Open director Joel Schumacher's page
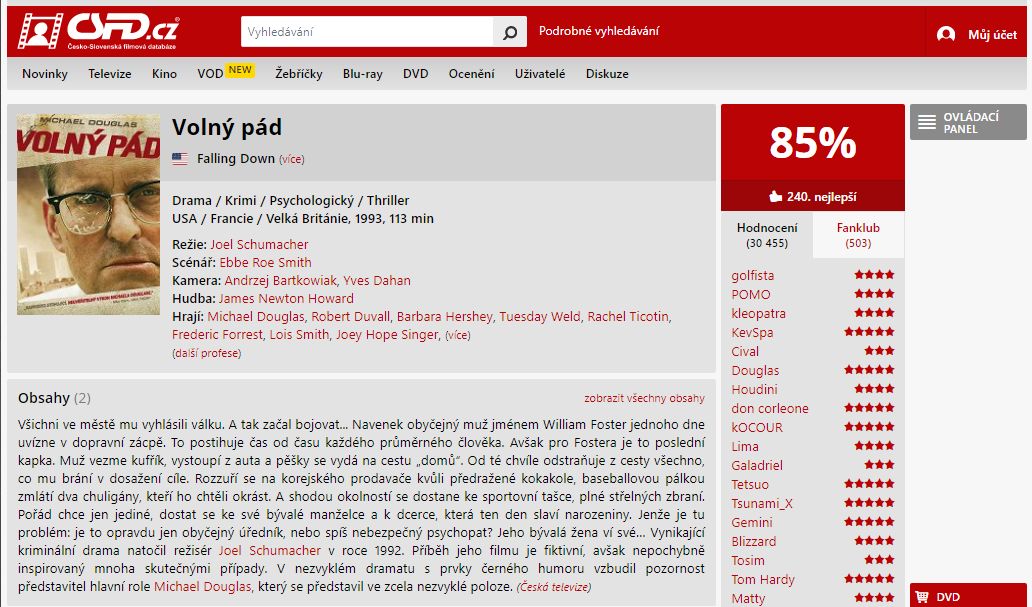 coord(259,244)
